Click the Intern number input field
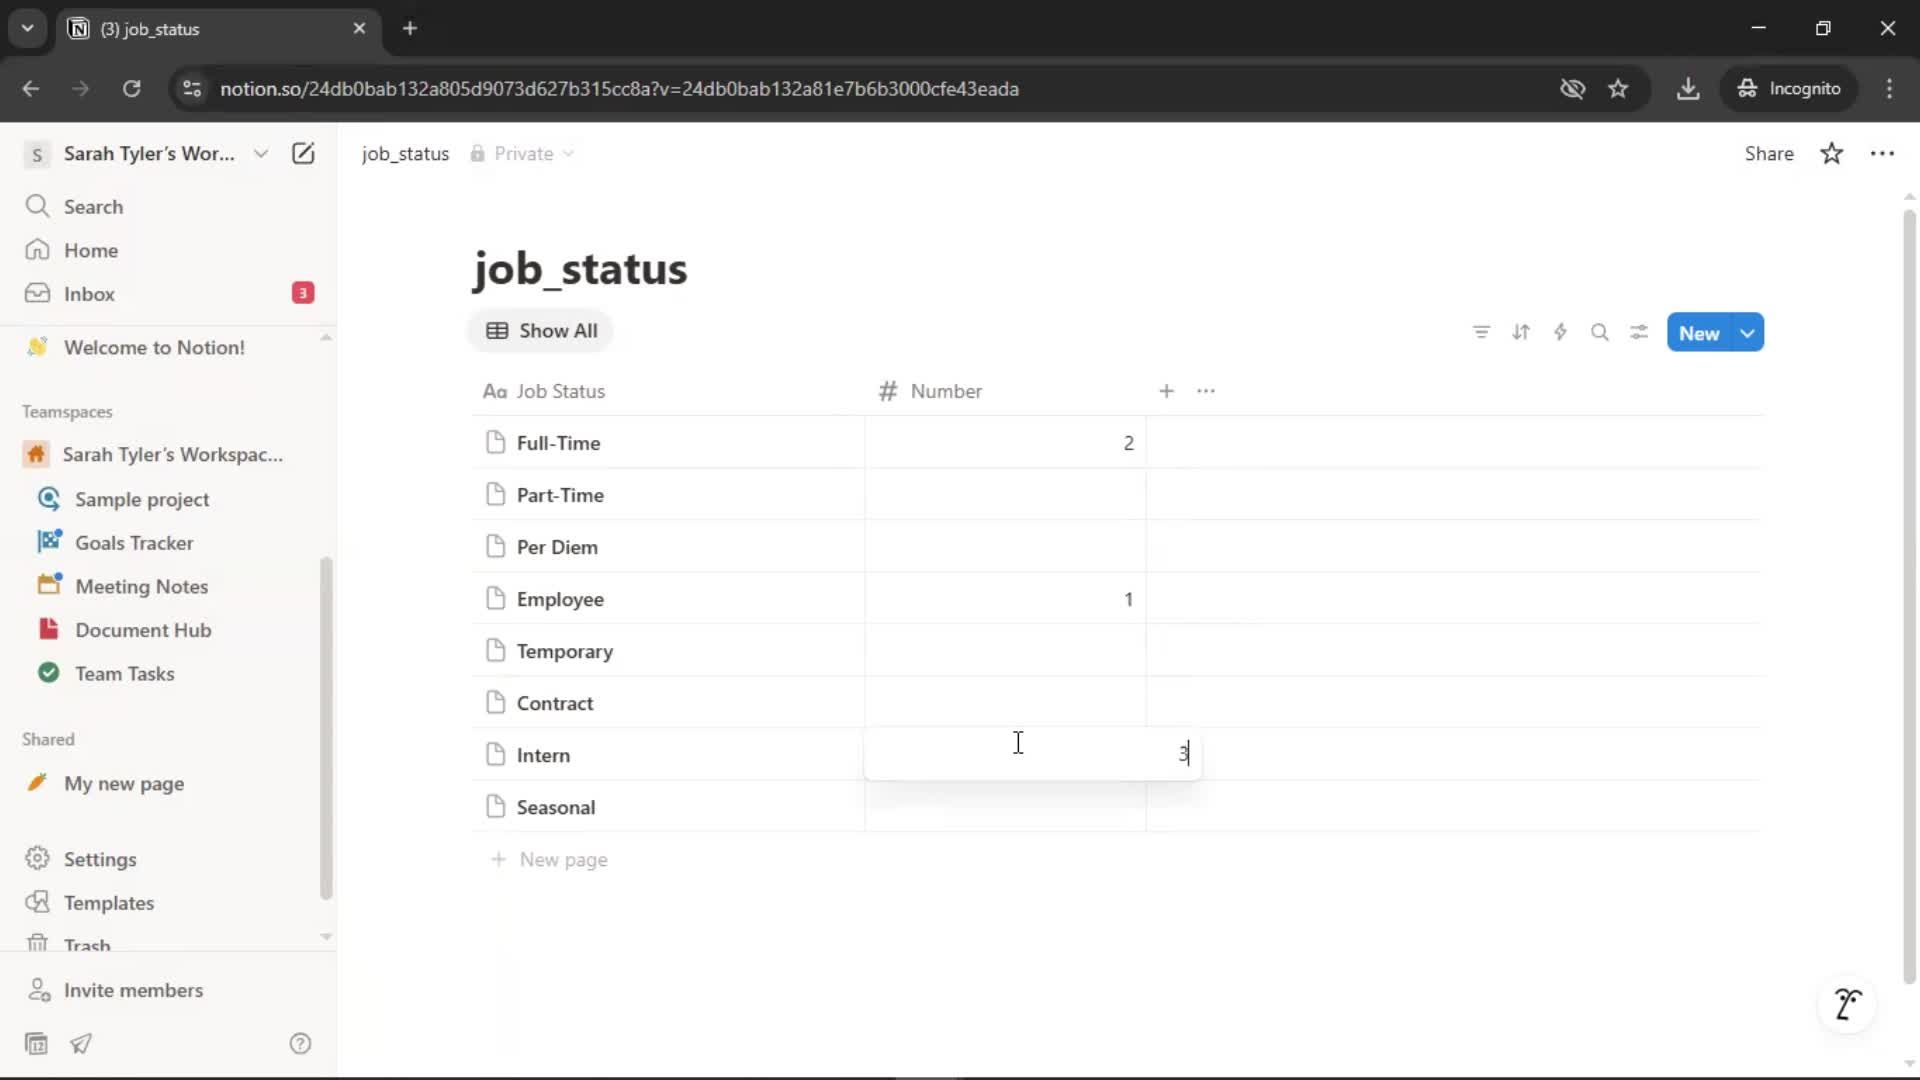The image size is (1920, 1080). tap(1033, 754)
